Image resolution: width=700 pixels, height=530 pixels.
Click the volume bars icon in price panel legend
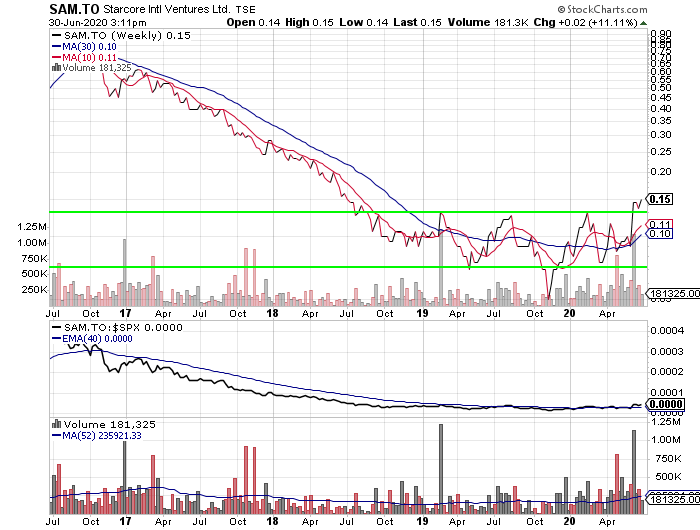click(x=56, y=67)
